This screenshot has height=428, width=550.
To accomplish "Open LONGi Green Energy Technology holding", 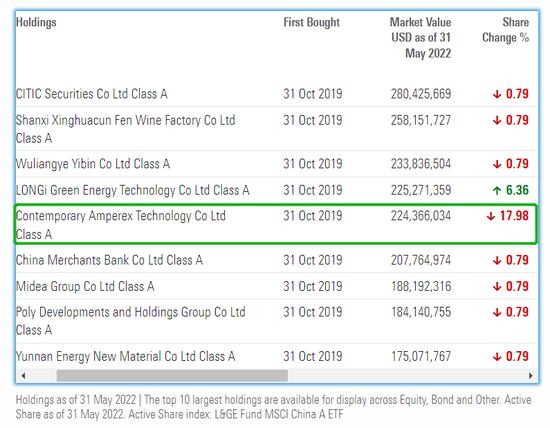I will pos(133,190).
